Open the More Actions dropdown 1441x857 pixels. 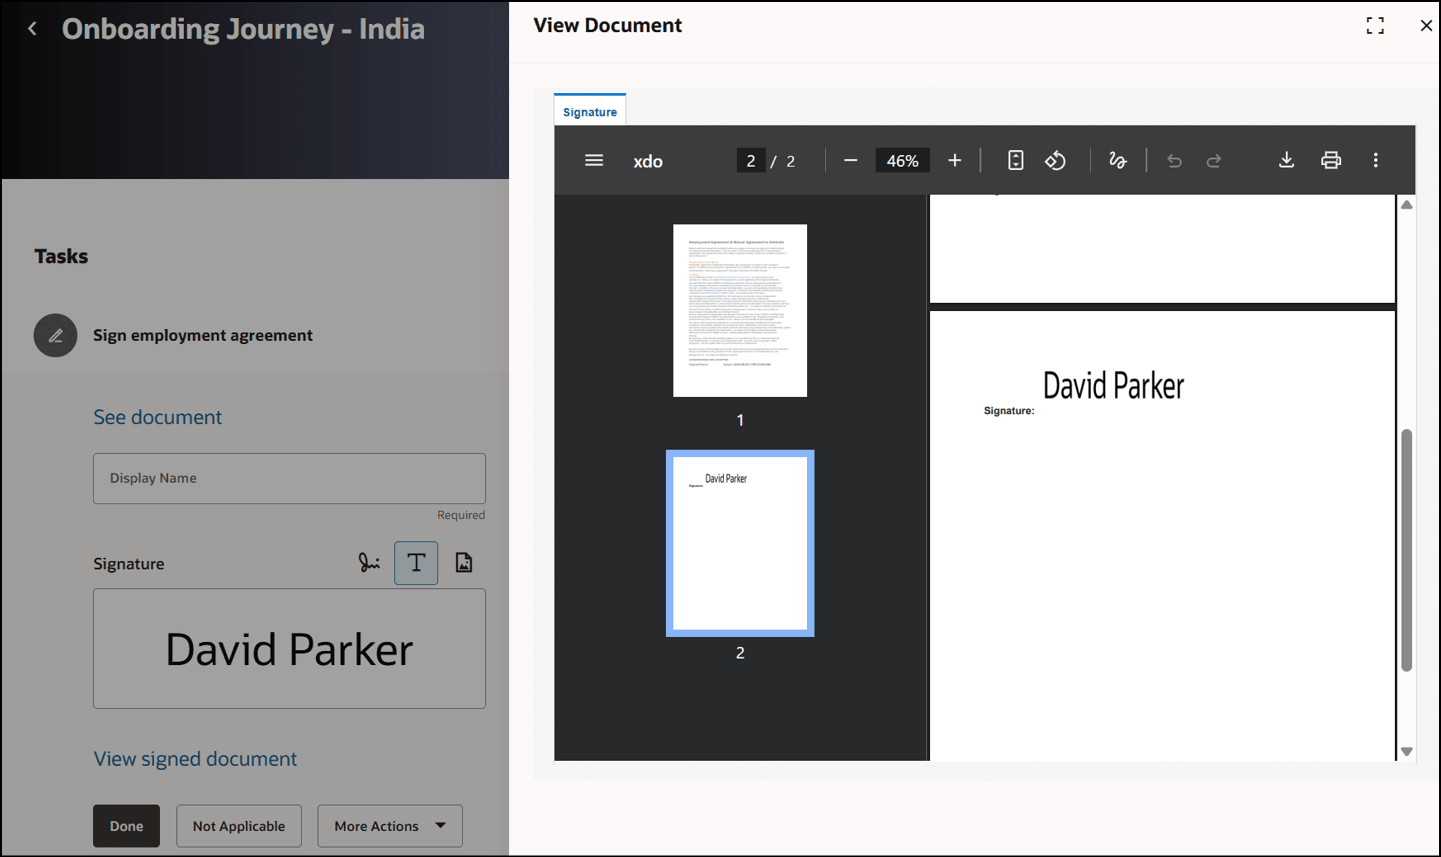(390, 826)
